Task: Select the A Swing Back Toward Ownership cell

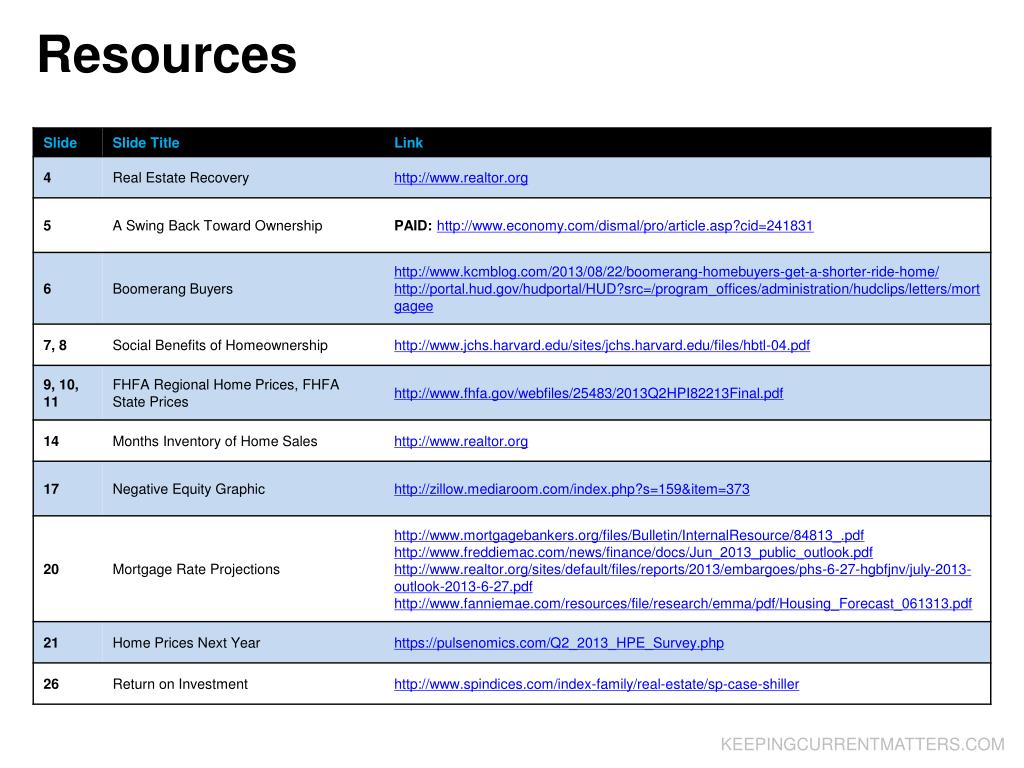Action: (244, 225)
